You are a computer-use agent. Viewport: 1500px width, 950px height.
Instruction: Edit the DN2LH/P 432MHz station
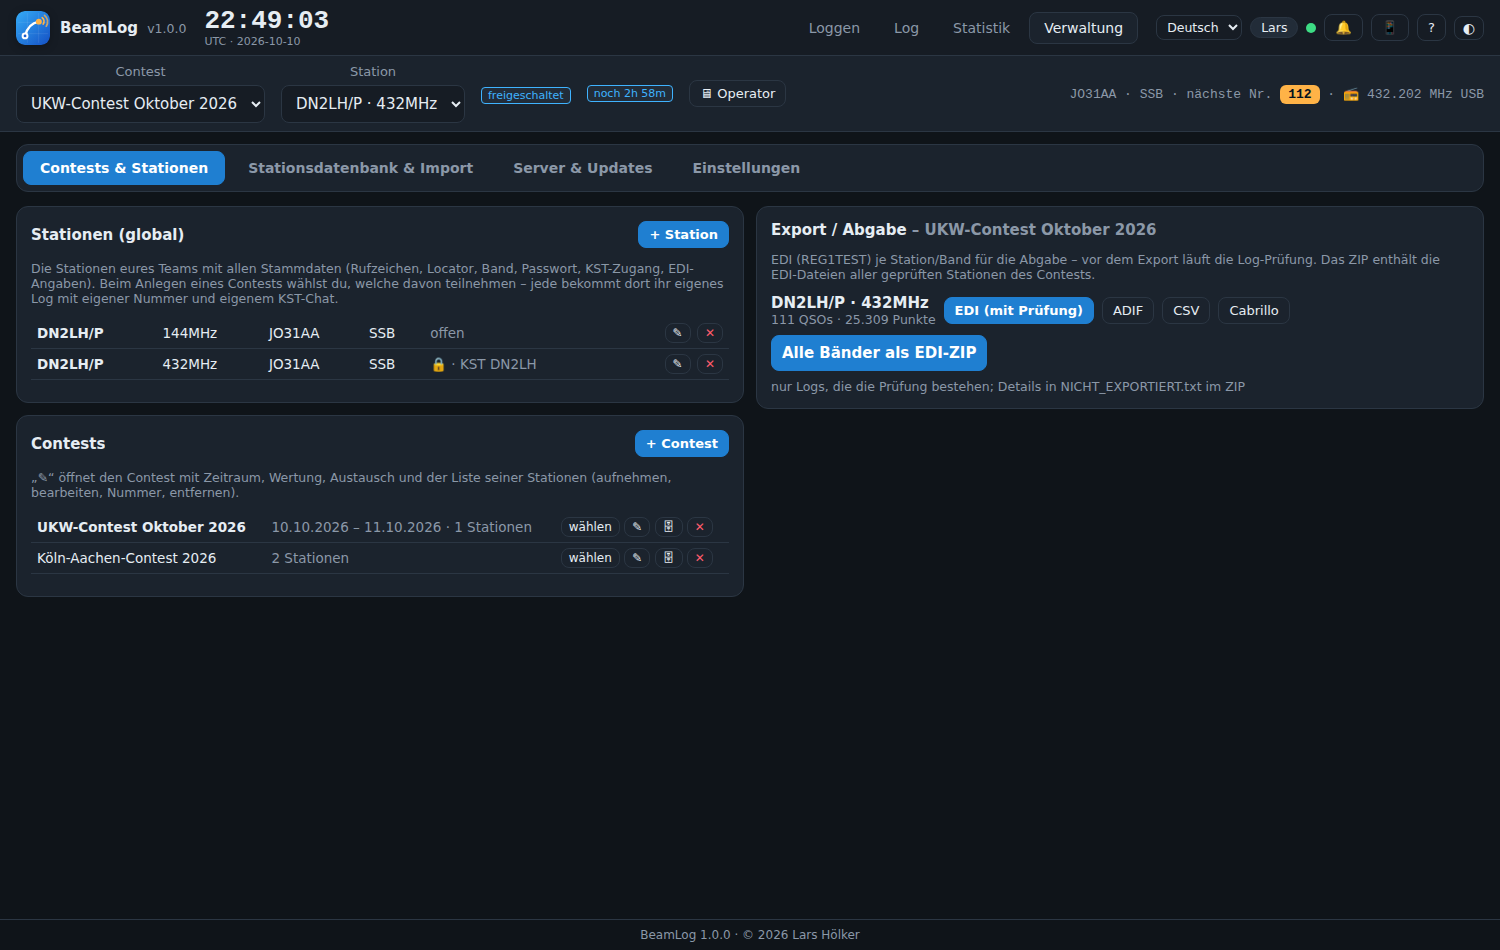click(x=677, y=364)
